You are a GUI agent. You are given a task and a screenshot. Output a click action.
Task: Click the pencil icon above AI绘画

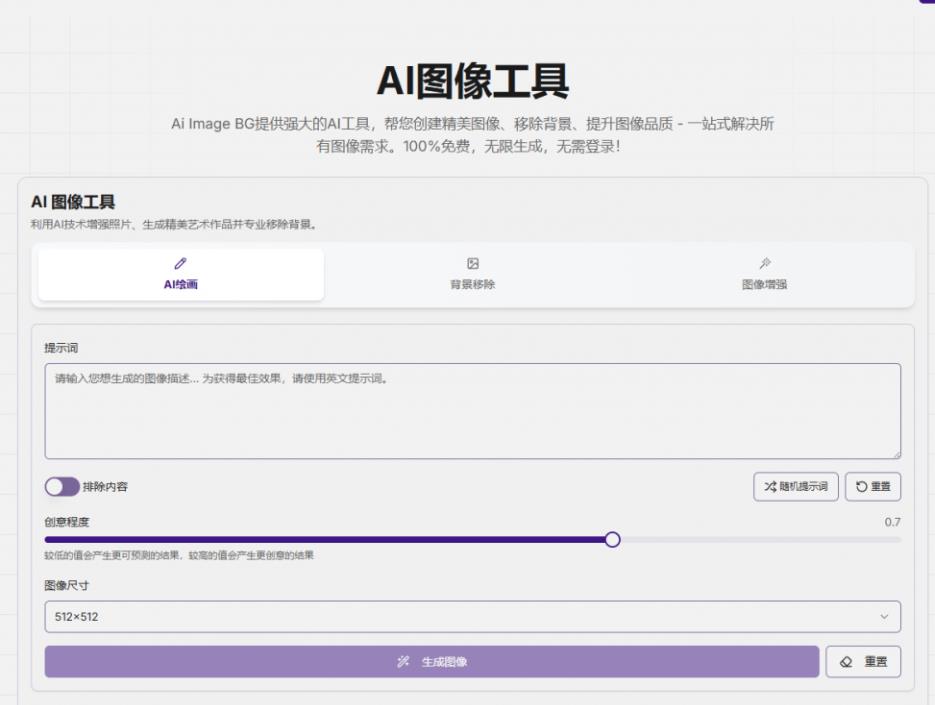pyautogui.click(x=181, y=263)
